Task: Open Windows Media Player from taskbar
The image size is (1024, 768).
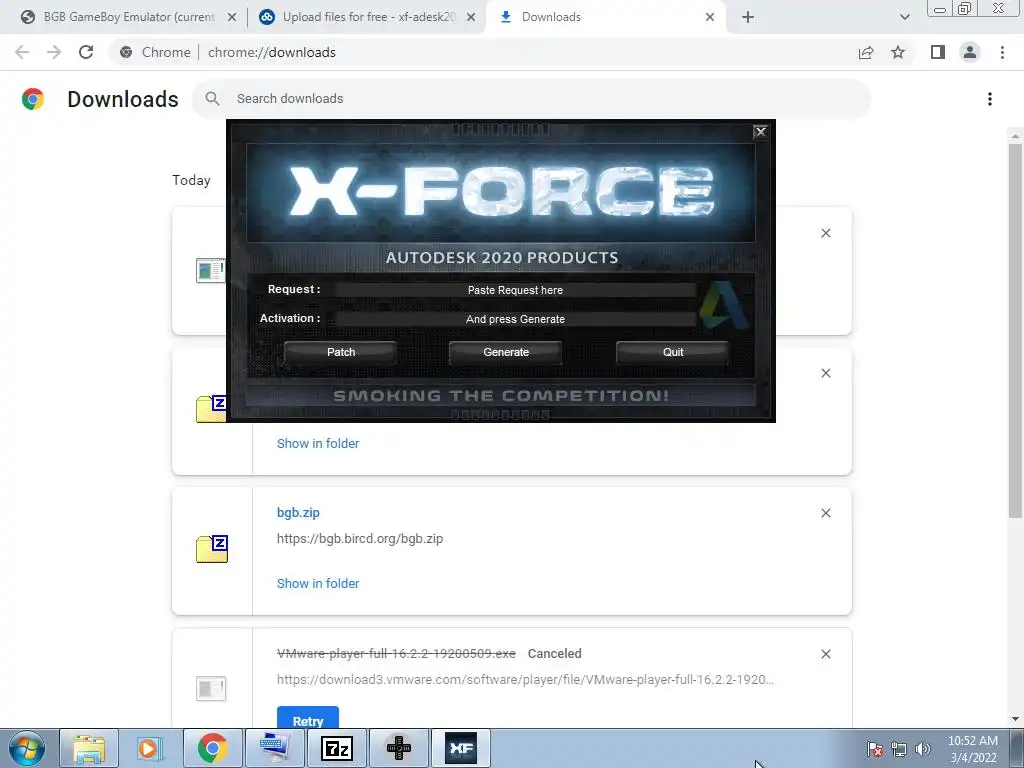Action: point(150,748)
